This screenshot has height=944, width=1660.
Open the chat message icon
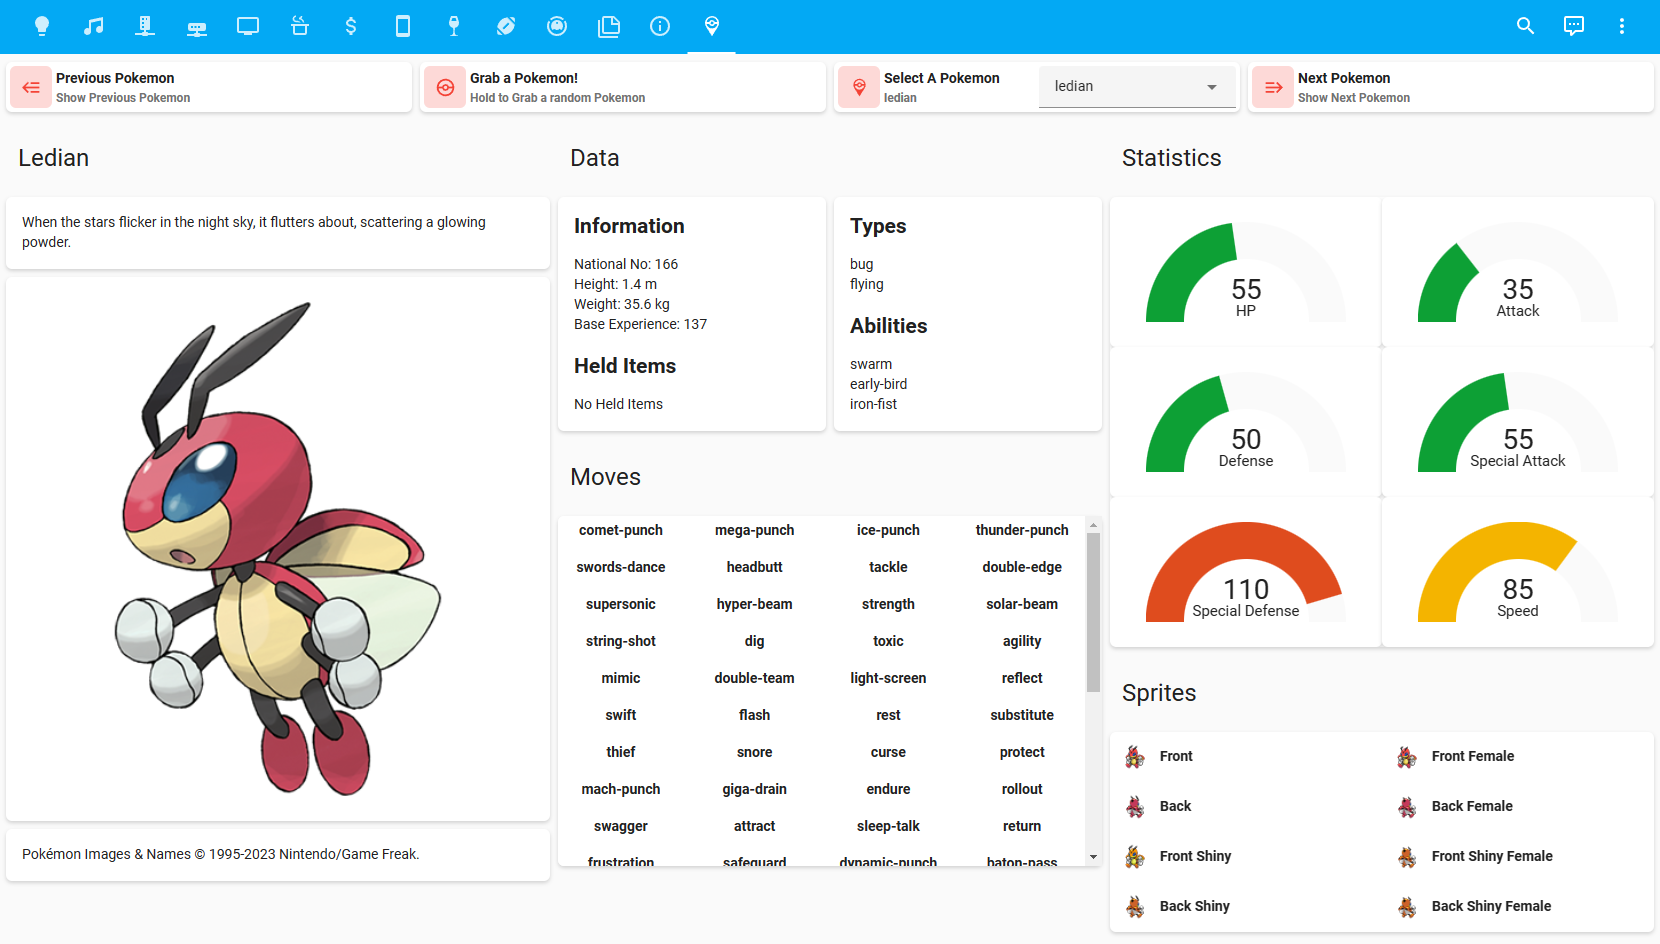1573,26
